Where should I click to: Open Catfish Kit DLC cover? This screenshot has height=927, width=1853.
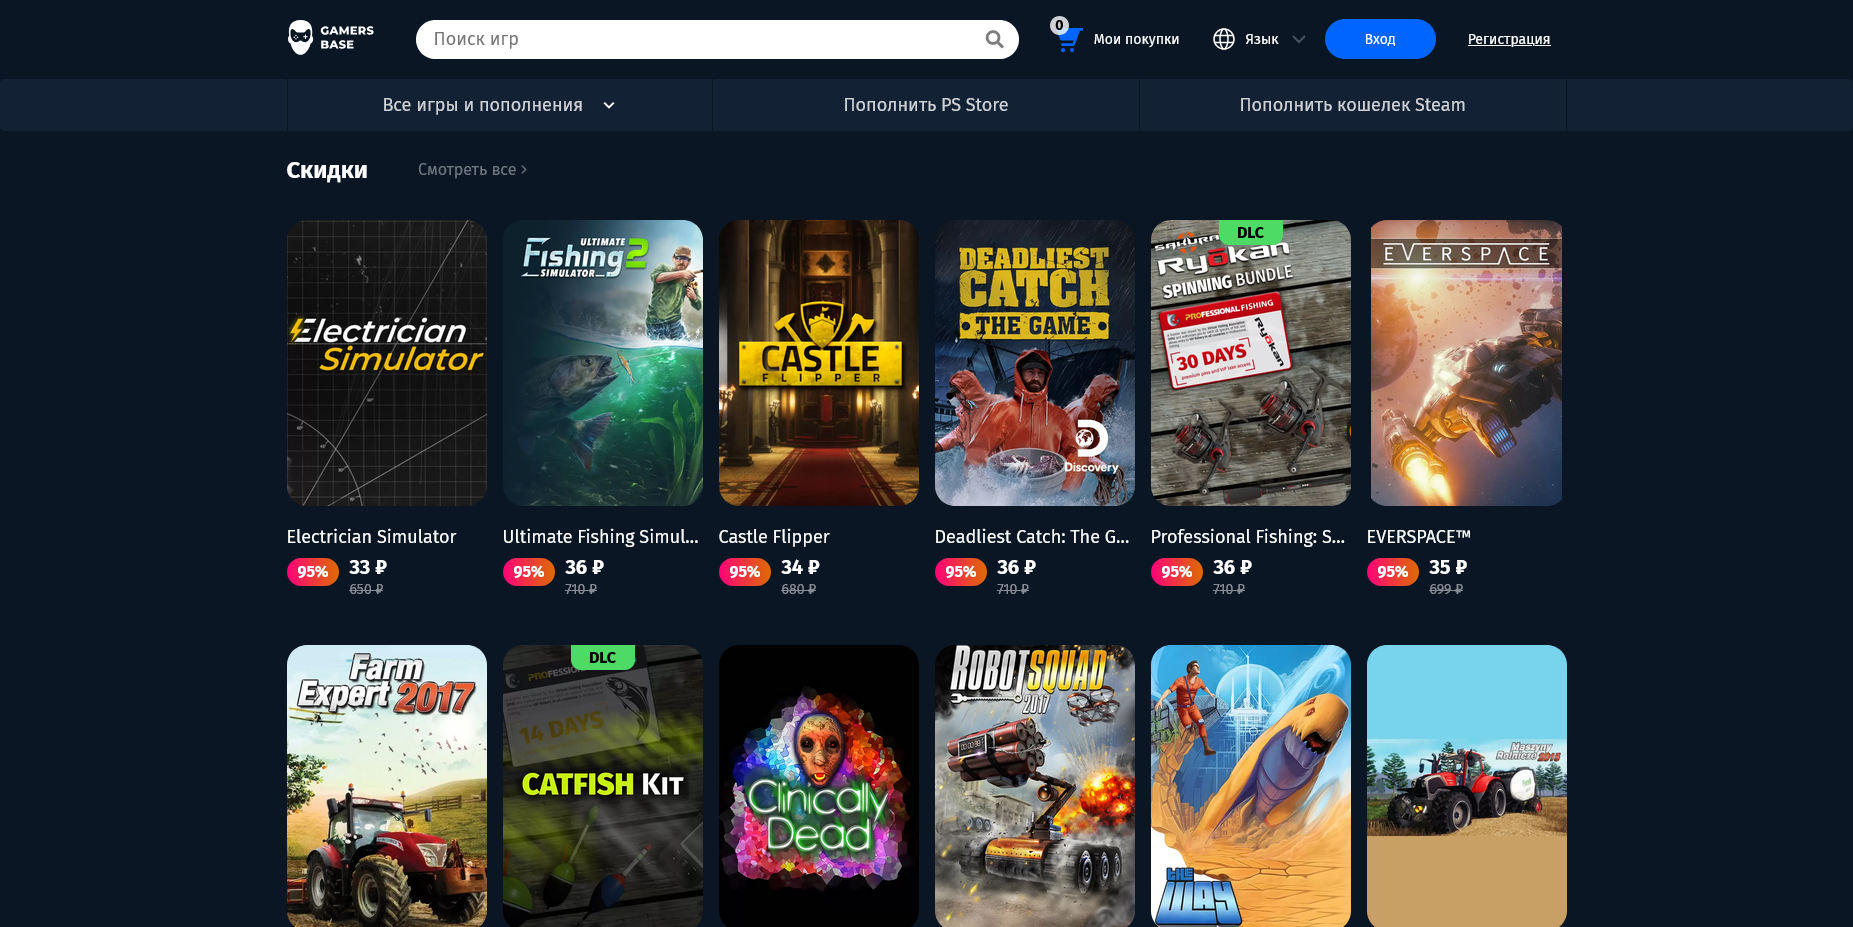click(603, 786)
